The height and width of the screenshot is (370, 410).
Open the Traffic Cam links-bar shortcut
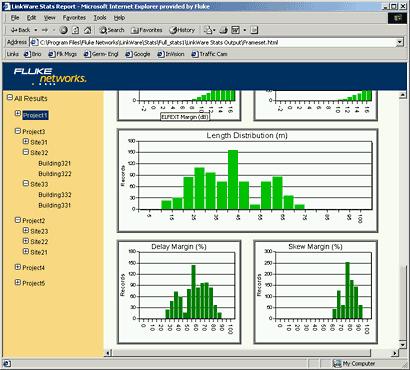(x=209, y=54)
